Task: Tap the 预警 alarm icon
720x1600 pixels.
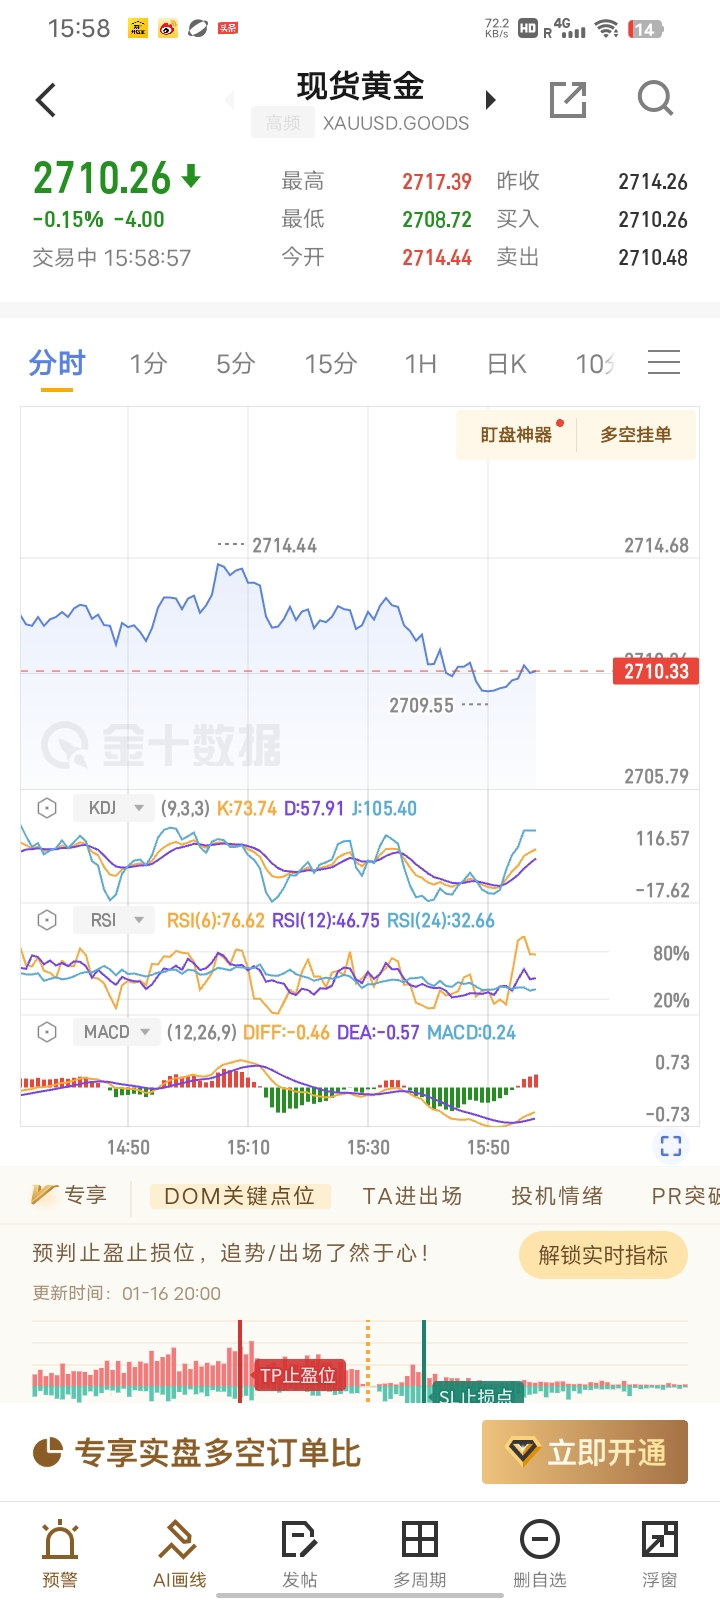Action: click(x=60, y=1553)
